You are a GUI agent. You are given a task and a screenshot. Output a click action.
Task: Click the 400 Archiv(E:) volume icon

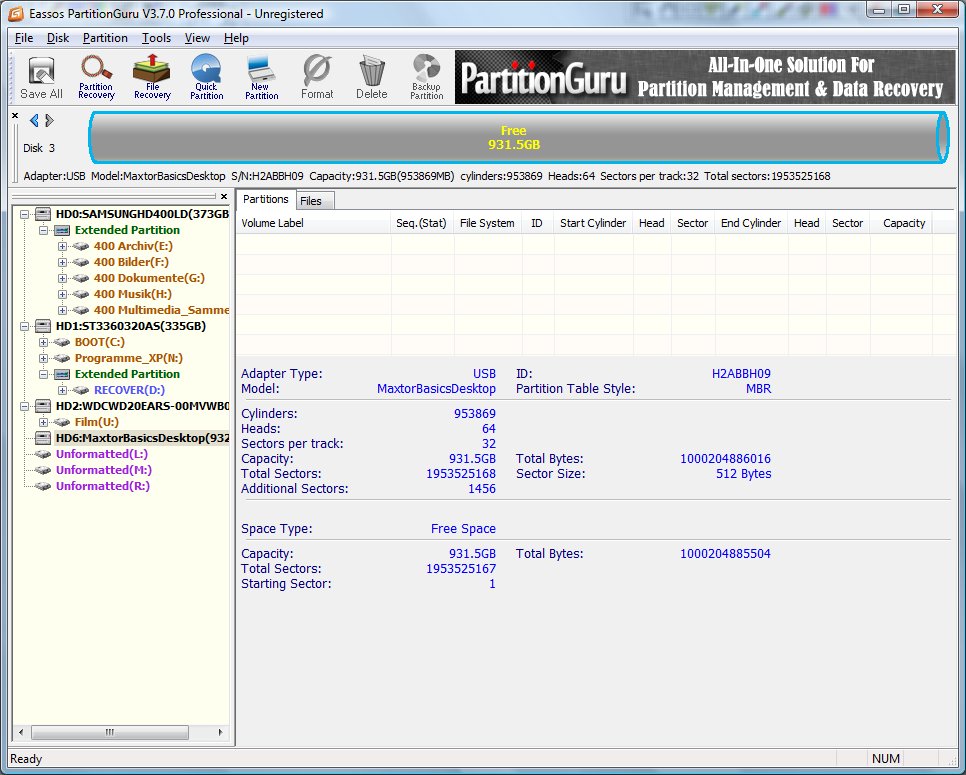[x=81, y=246]
